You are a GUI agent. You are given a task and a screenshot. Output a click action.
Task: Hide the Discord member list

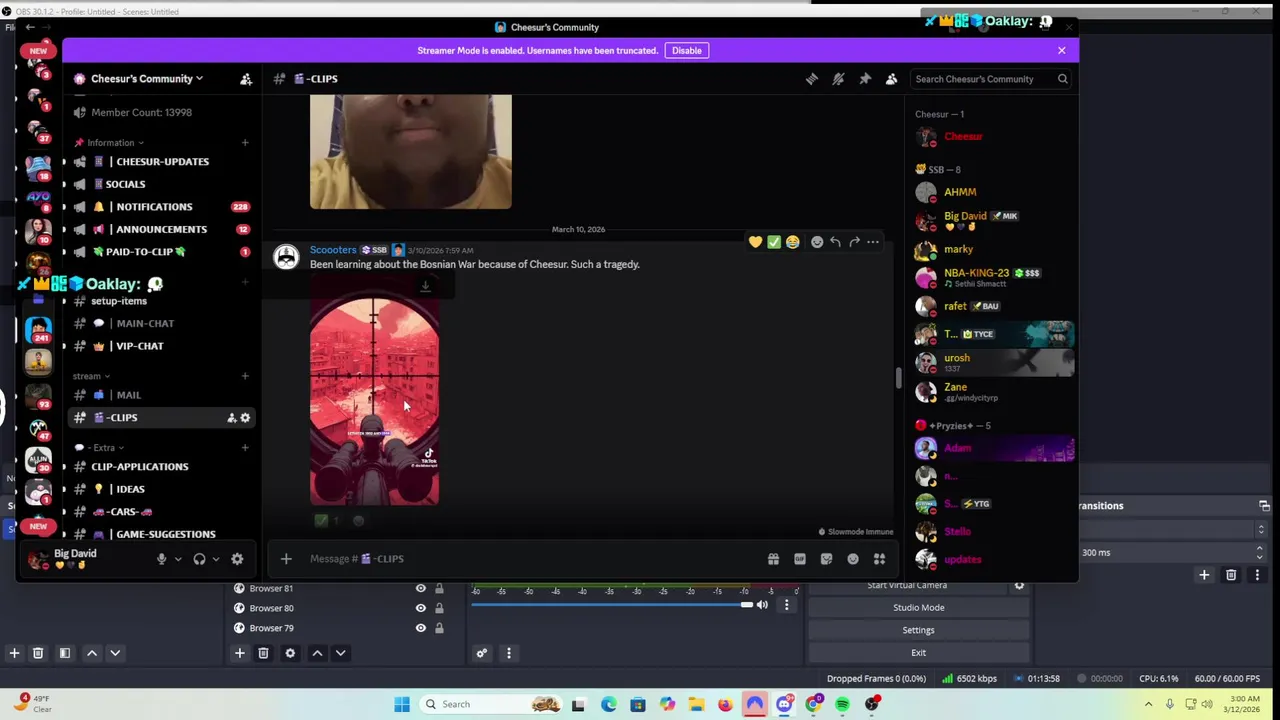click(x=891, y=79)
